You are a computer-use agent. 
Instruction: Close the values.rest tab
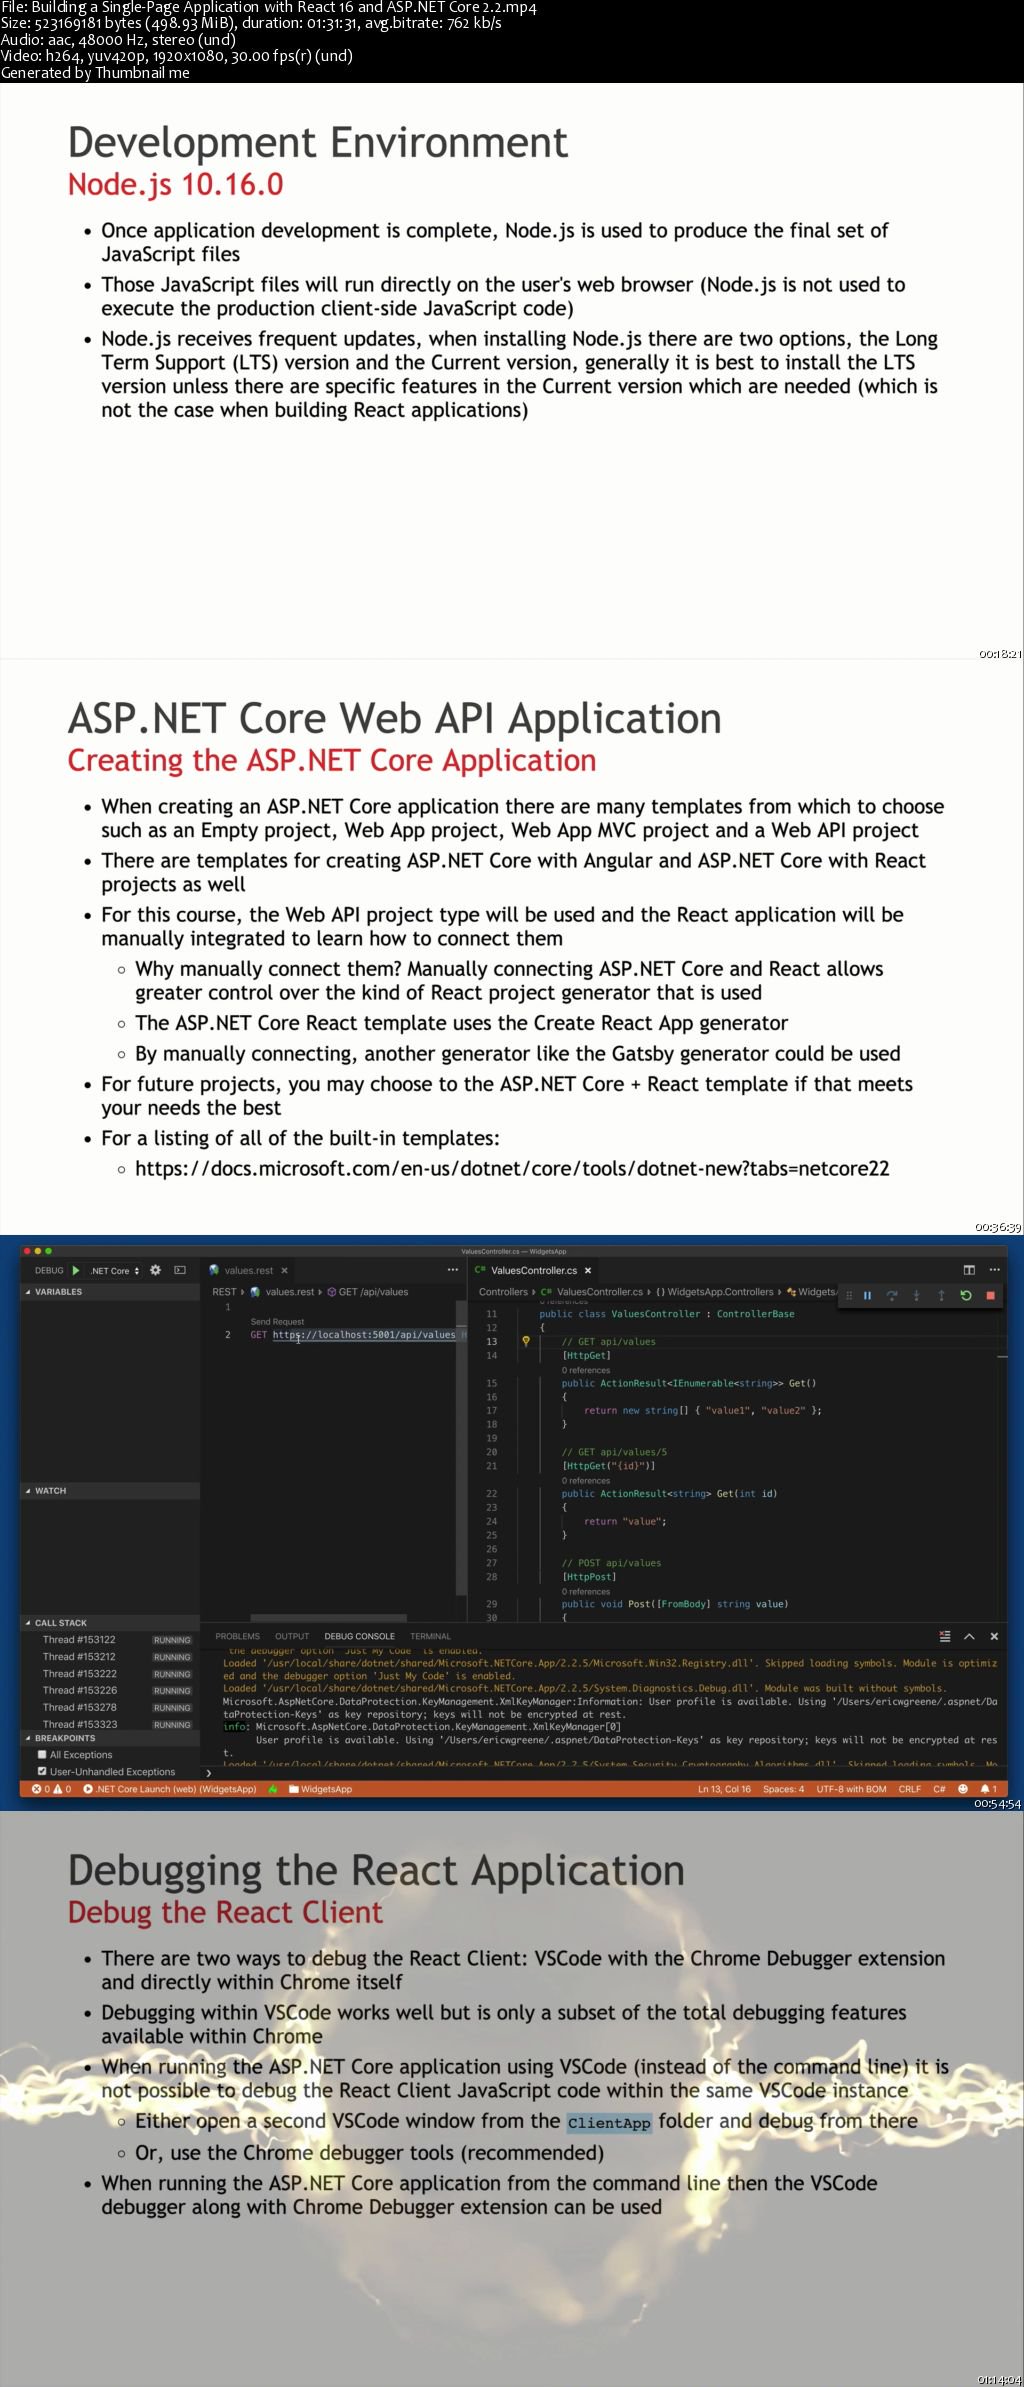(x=284, y=1270)
